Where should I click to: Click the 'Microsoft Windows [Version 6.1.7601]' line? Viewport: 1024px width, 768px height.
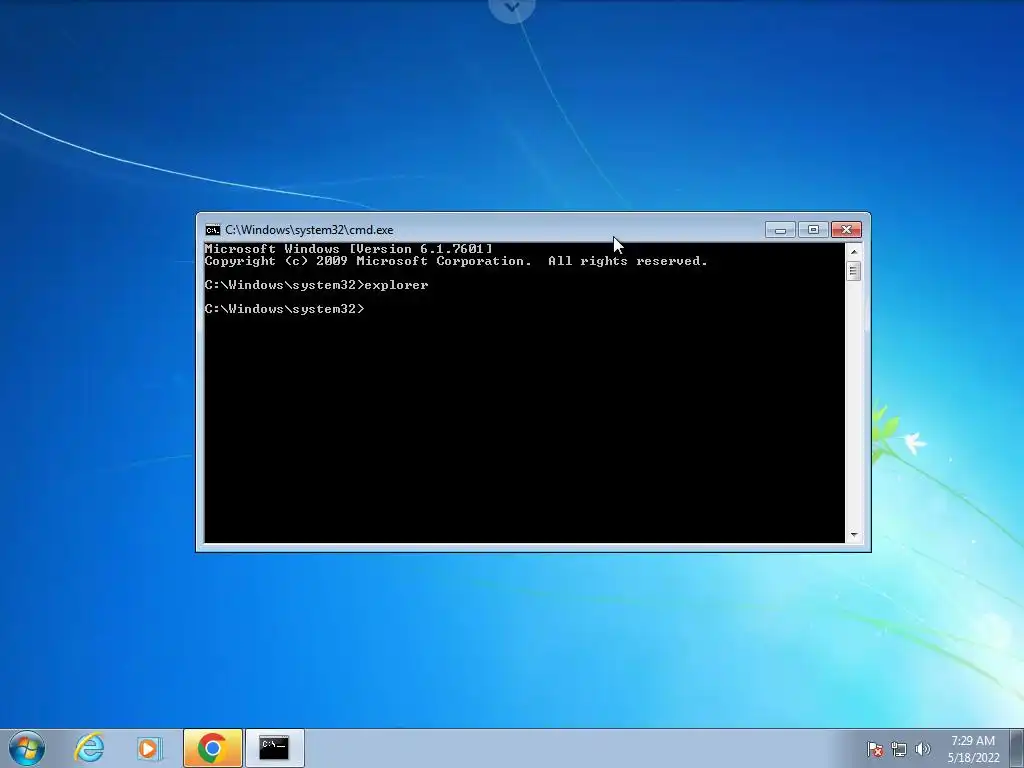349,249
